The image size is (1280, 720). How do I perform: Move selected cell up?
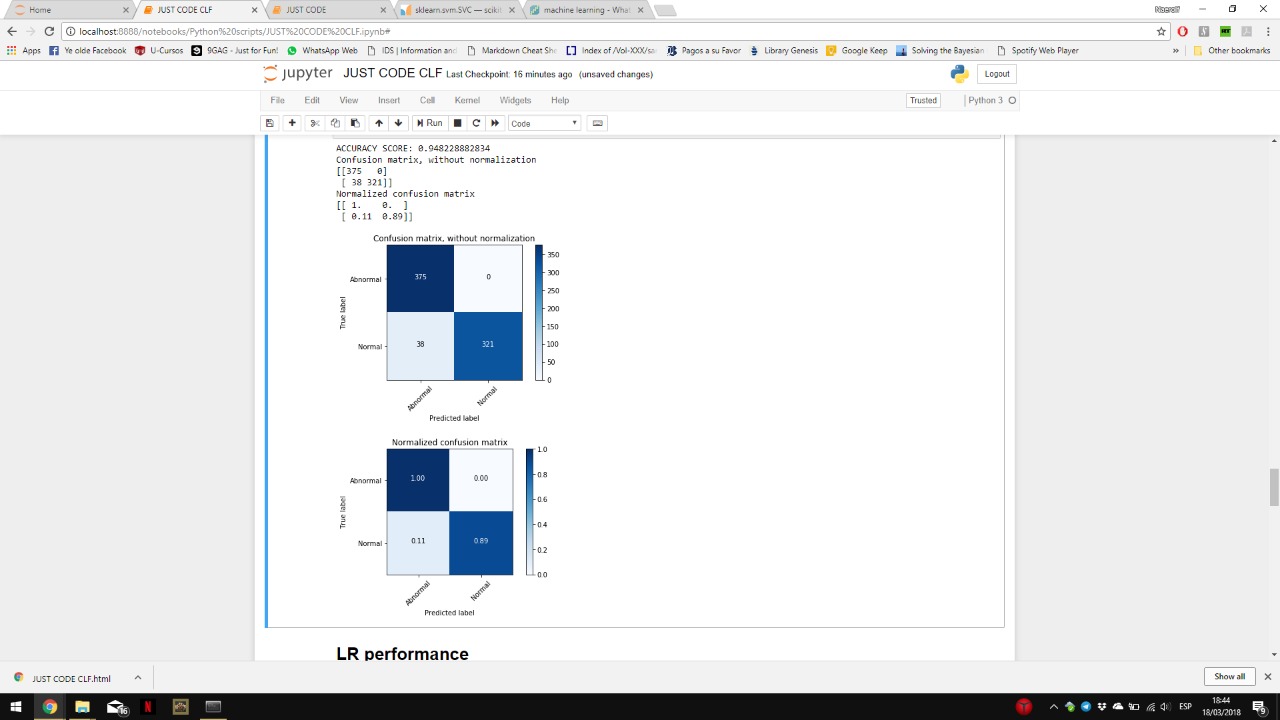click(x=378, y=123)
